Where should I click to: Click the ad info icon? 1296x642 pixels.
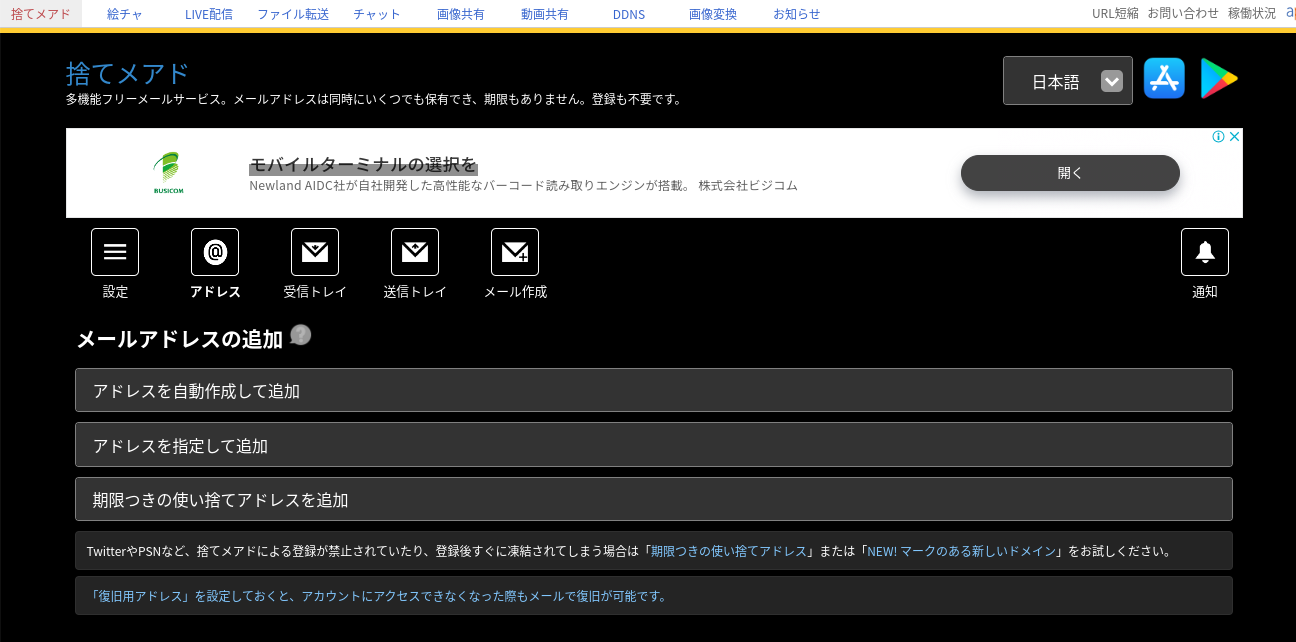coord(1219,137)
